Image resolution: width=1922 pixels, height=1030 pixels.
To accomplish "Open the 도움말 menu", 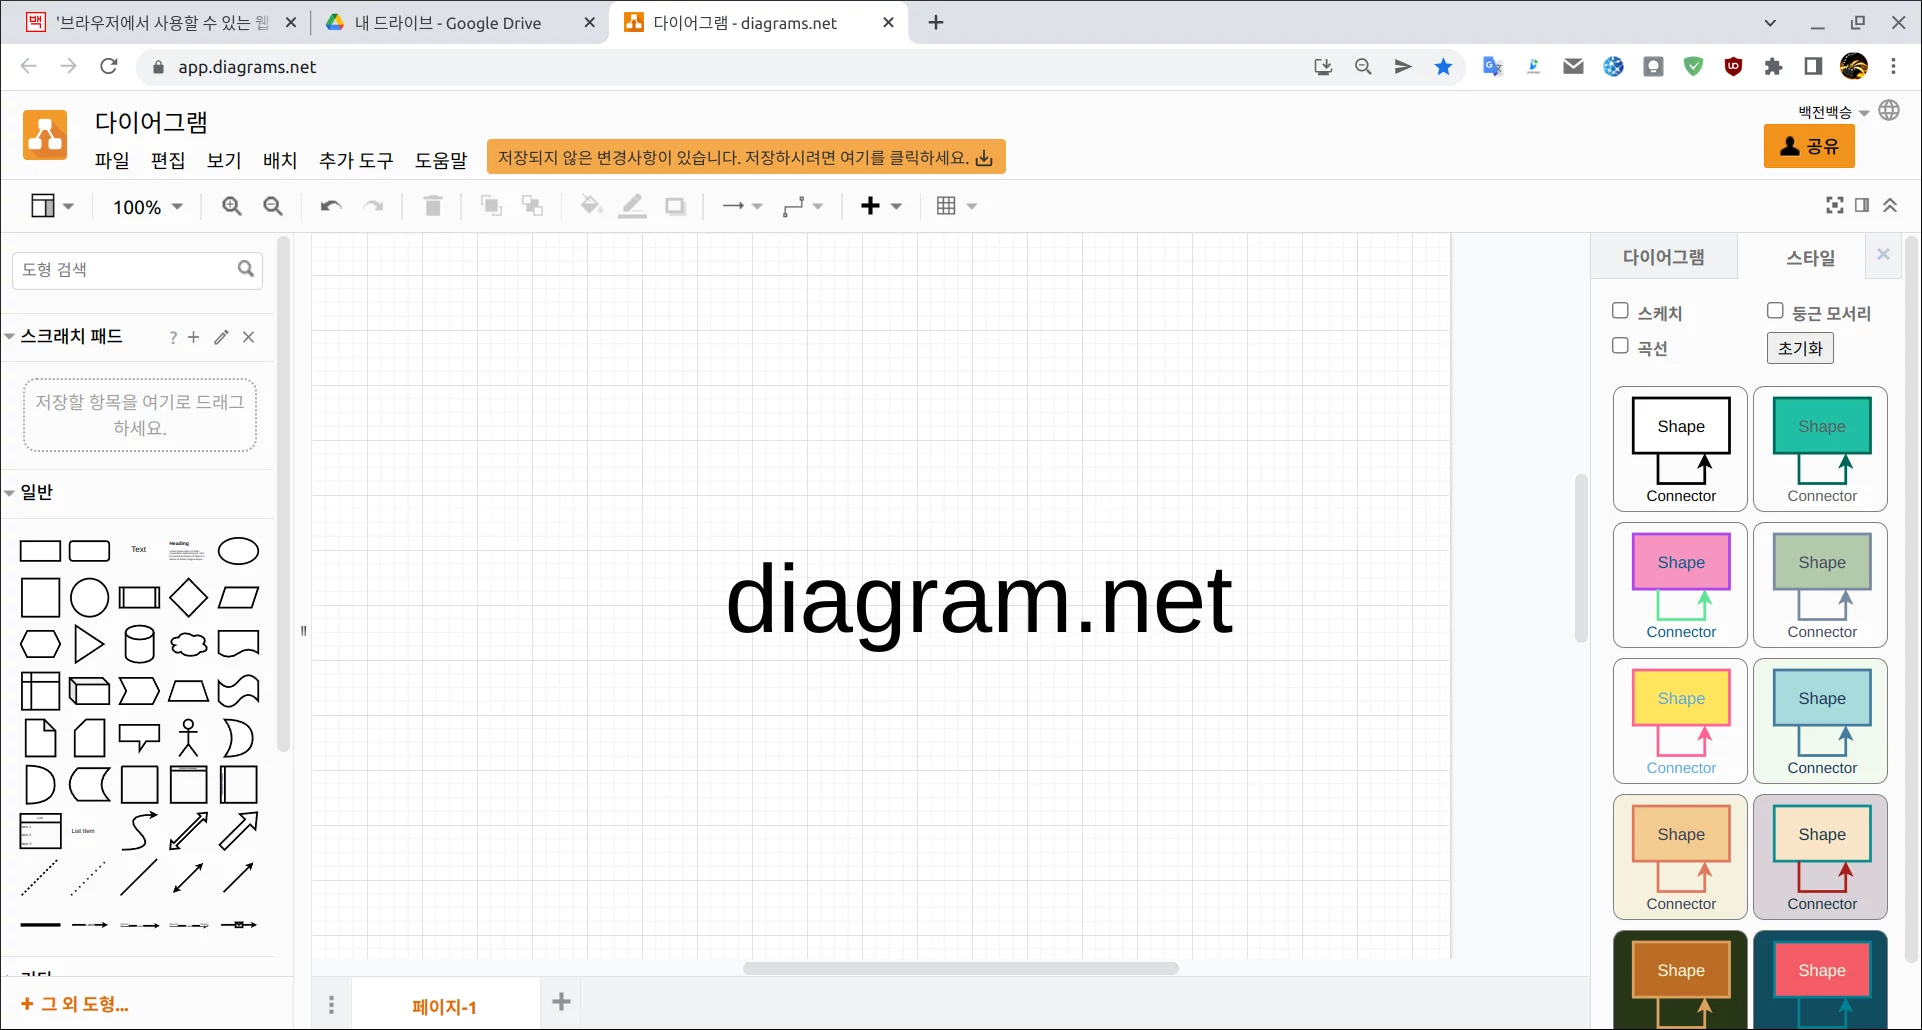I will tap(441, 160).
